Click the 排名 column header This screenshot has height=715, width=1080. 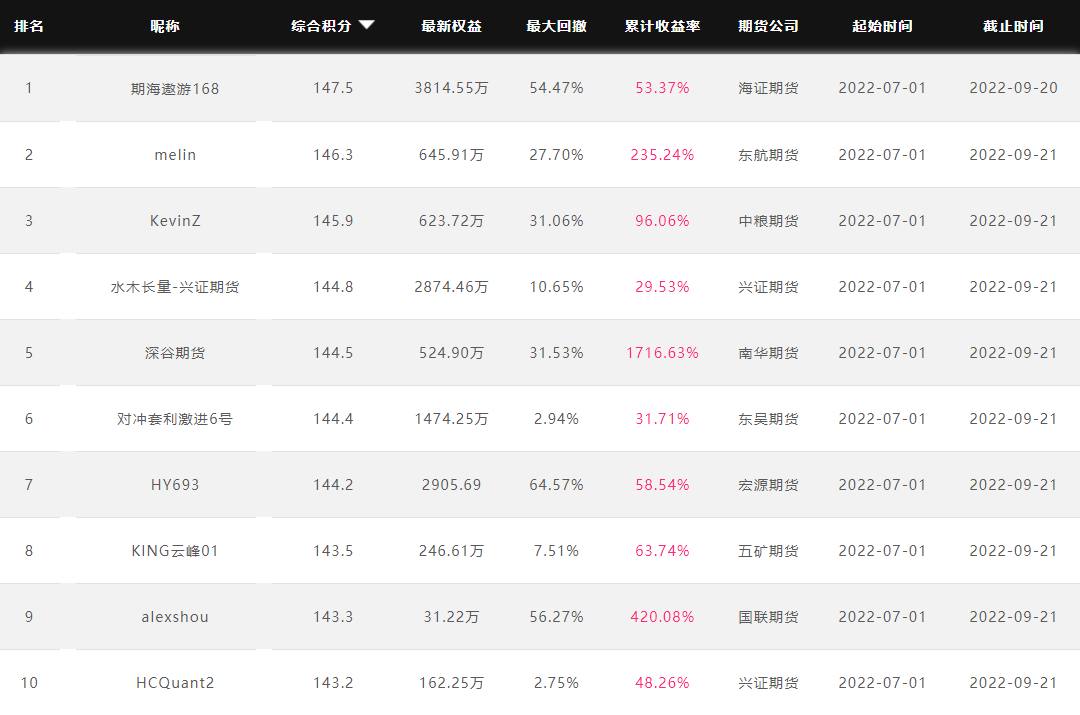pyautogui.click(x=29, y=26)
